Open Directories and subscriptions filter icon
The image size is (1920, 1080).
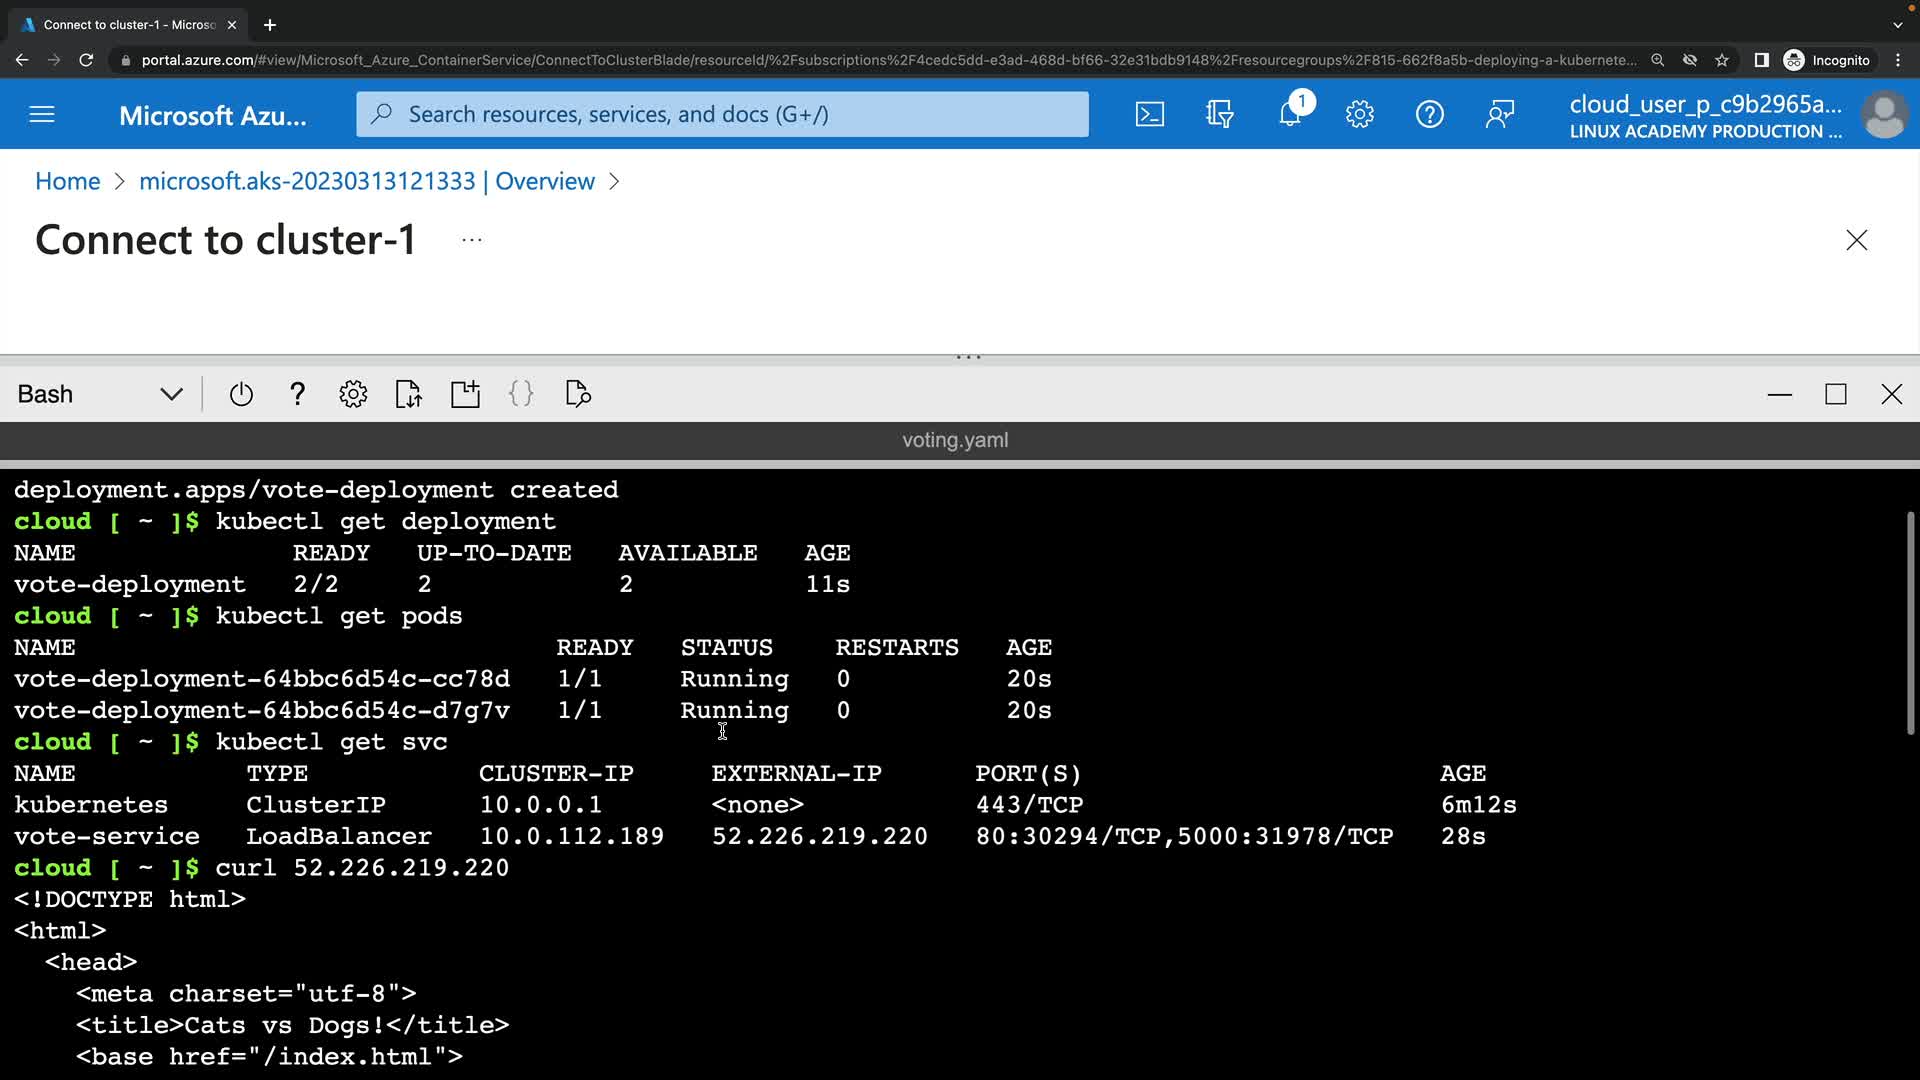click(1219, 114)
